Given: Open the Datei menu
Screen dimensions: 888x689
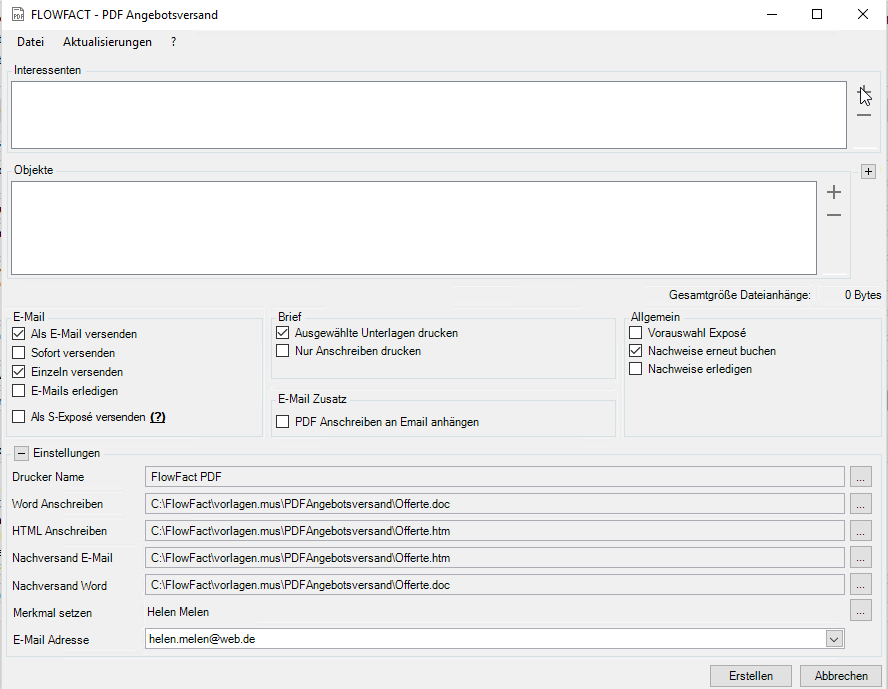Looking at the screenshot, I should (31, 42).
